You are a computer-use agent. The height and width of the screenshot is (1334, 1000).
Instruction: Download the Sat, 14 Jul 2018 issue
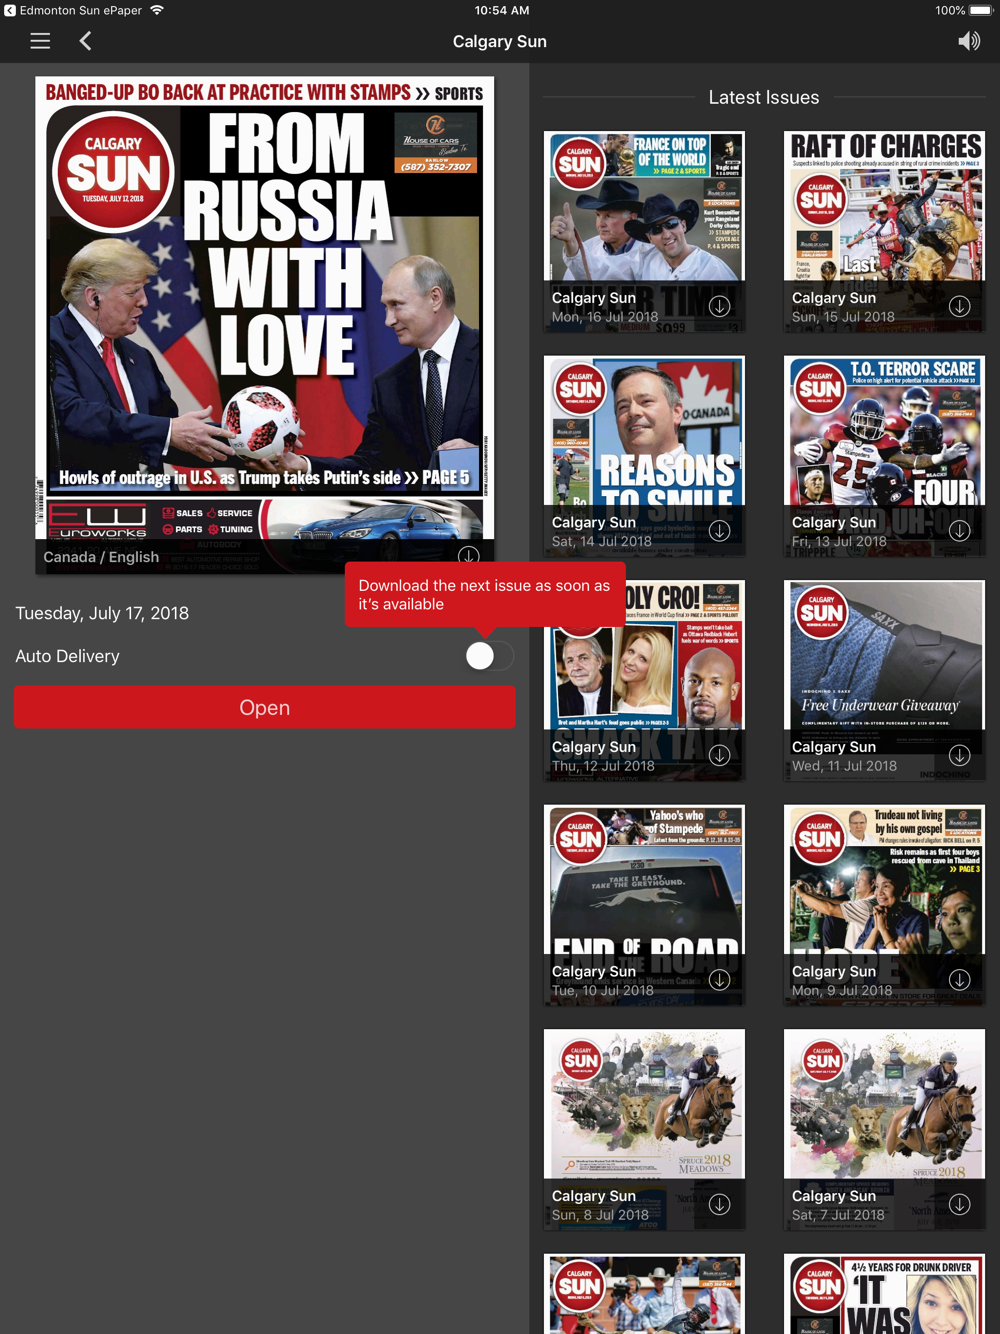coord(719,531)
